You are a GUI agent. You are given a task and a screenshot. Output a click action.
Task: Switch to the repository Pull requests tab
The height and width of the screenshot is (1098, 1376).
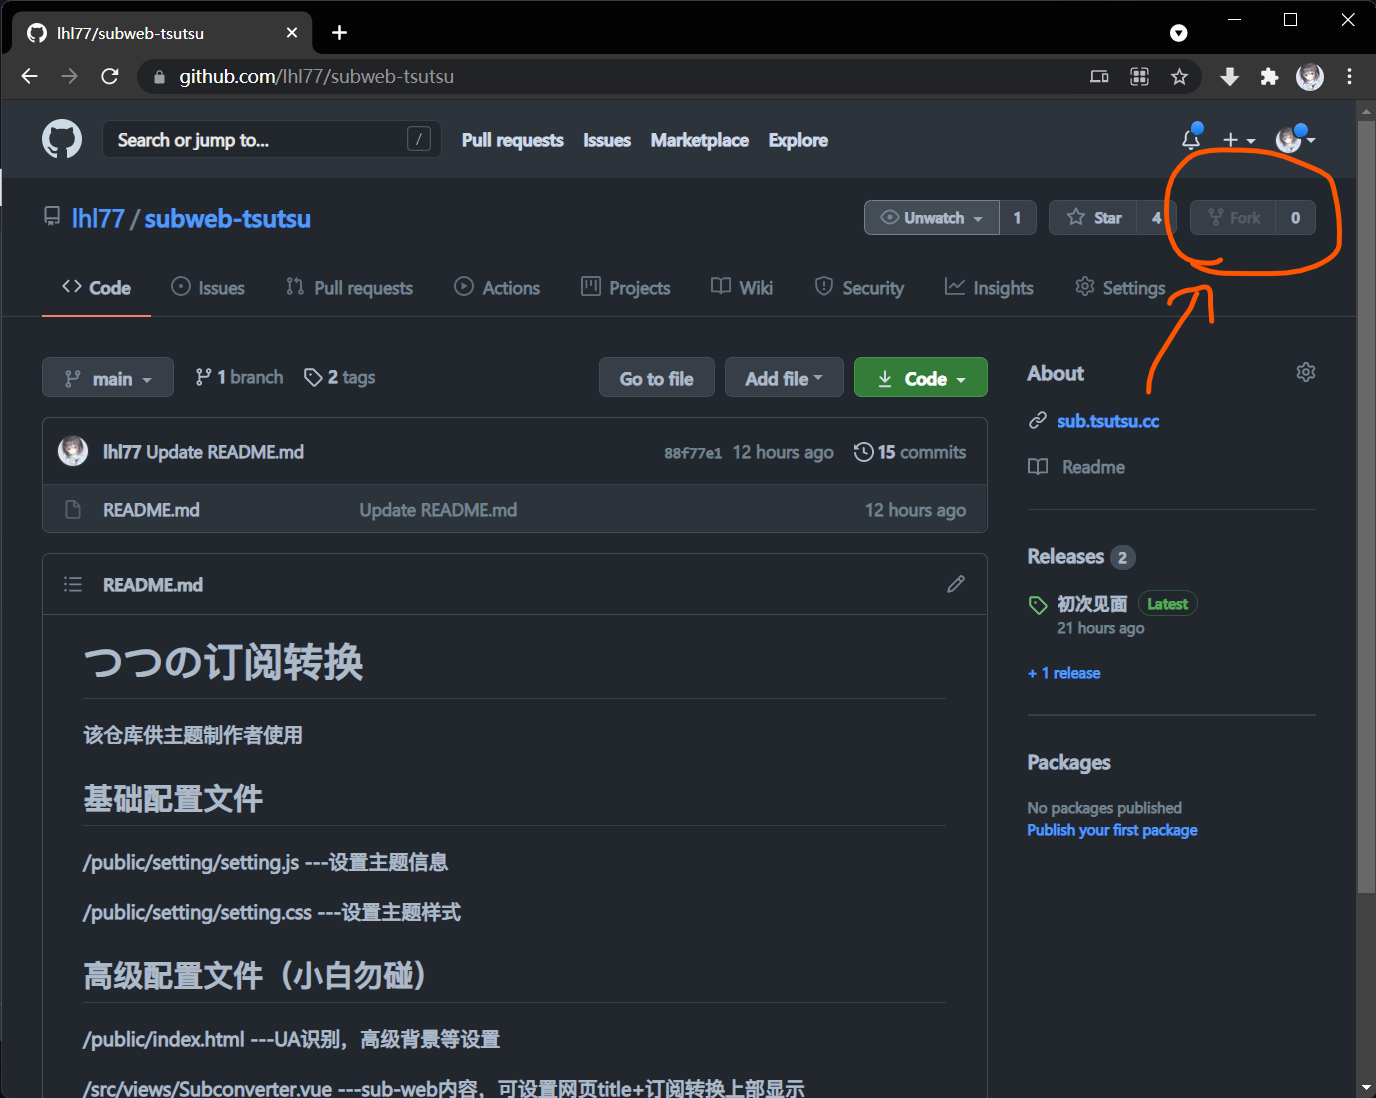pos(349,288)
